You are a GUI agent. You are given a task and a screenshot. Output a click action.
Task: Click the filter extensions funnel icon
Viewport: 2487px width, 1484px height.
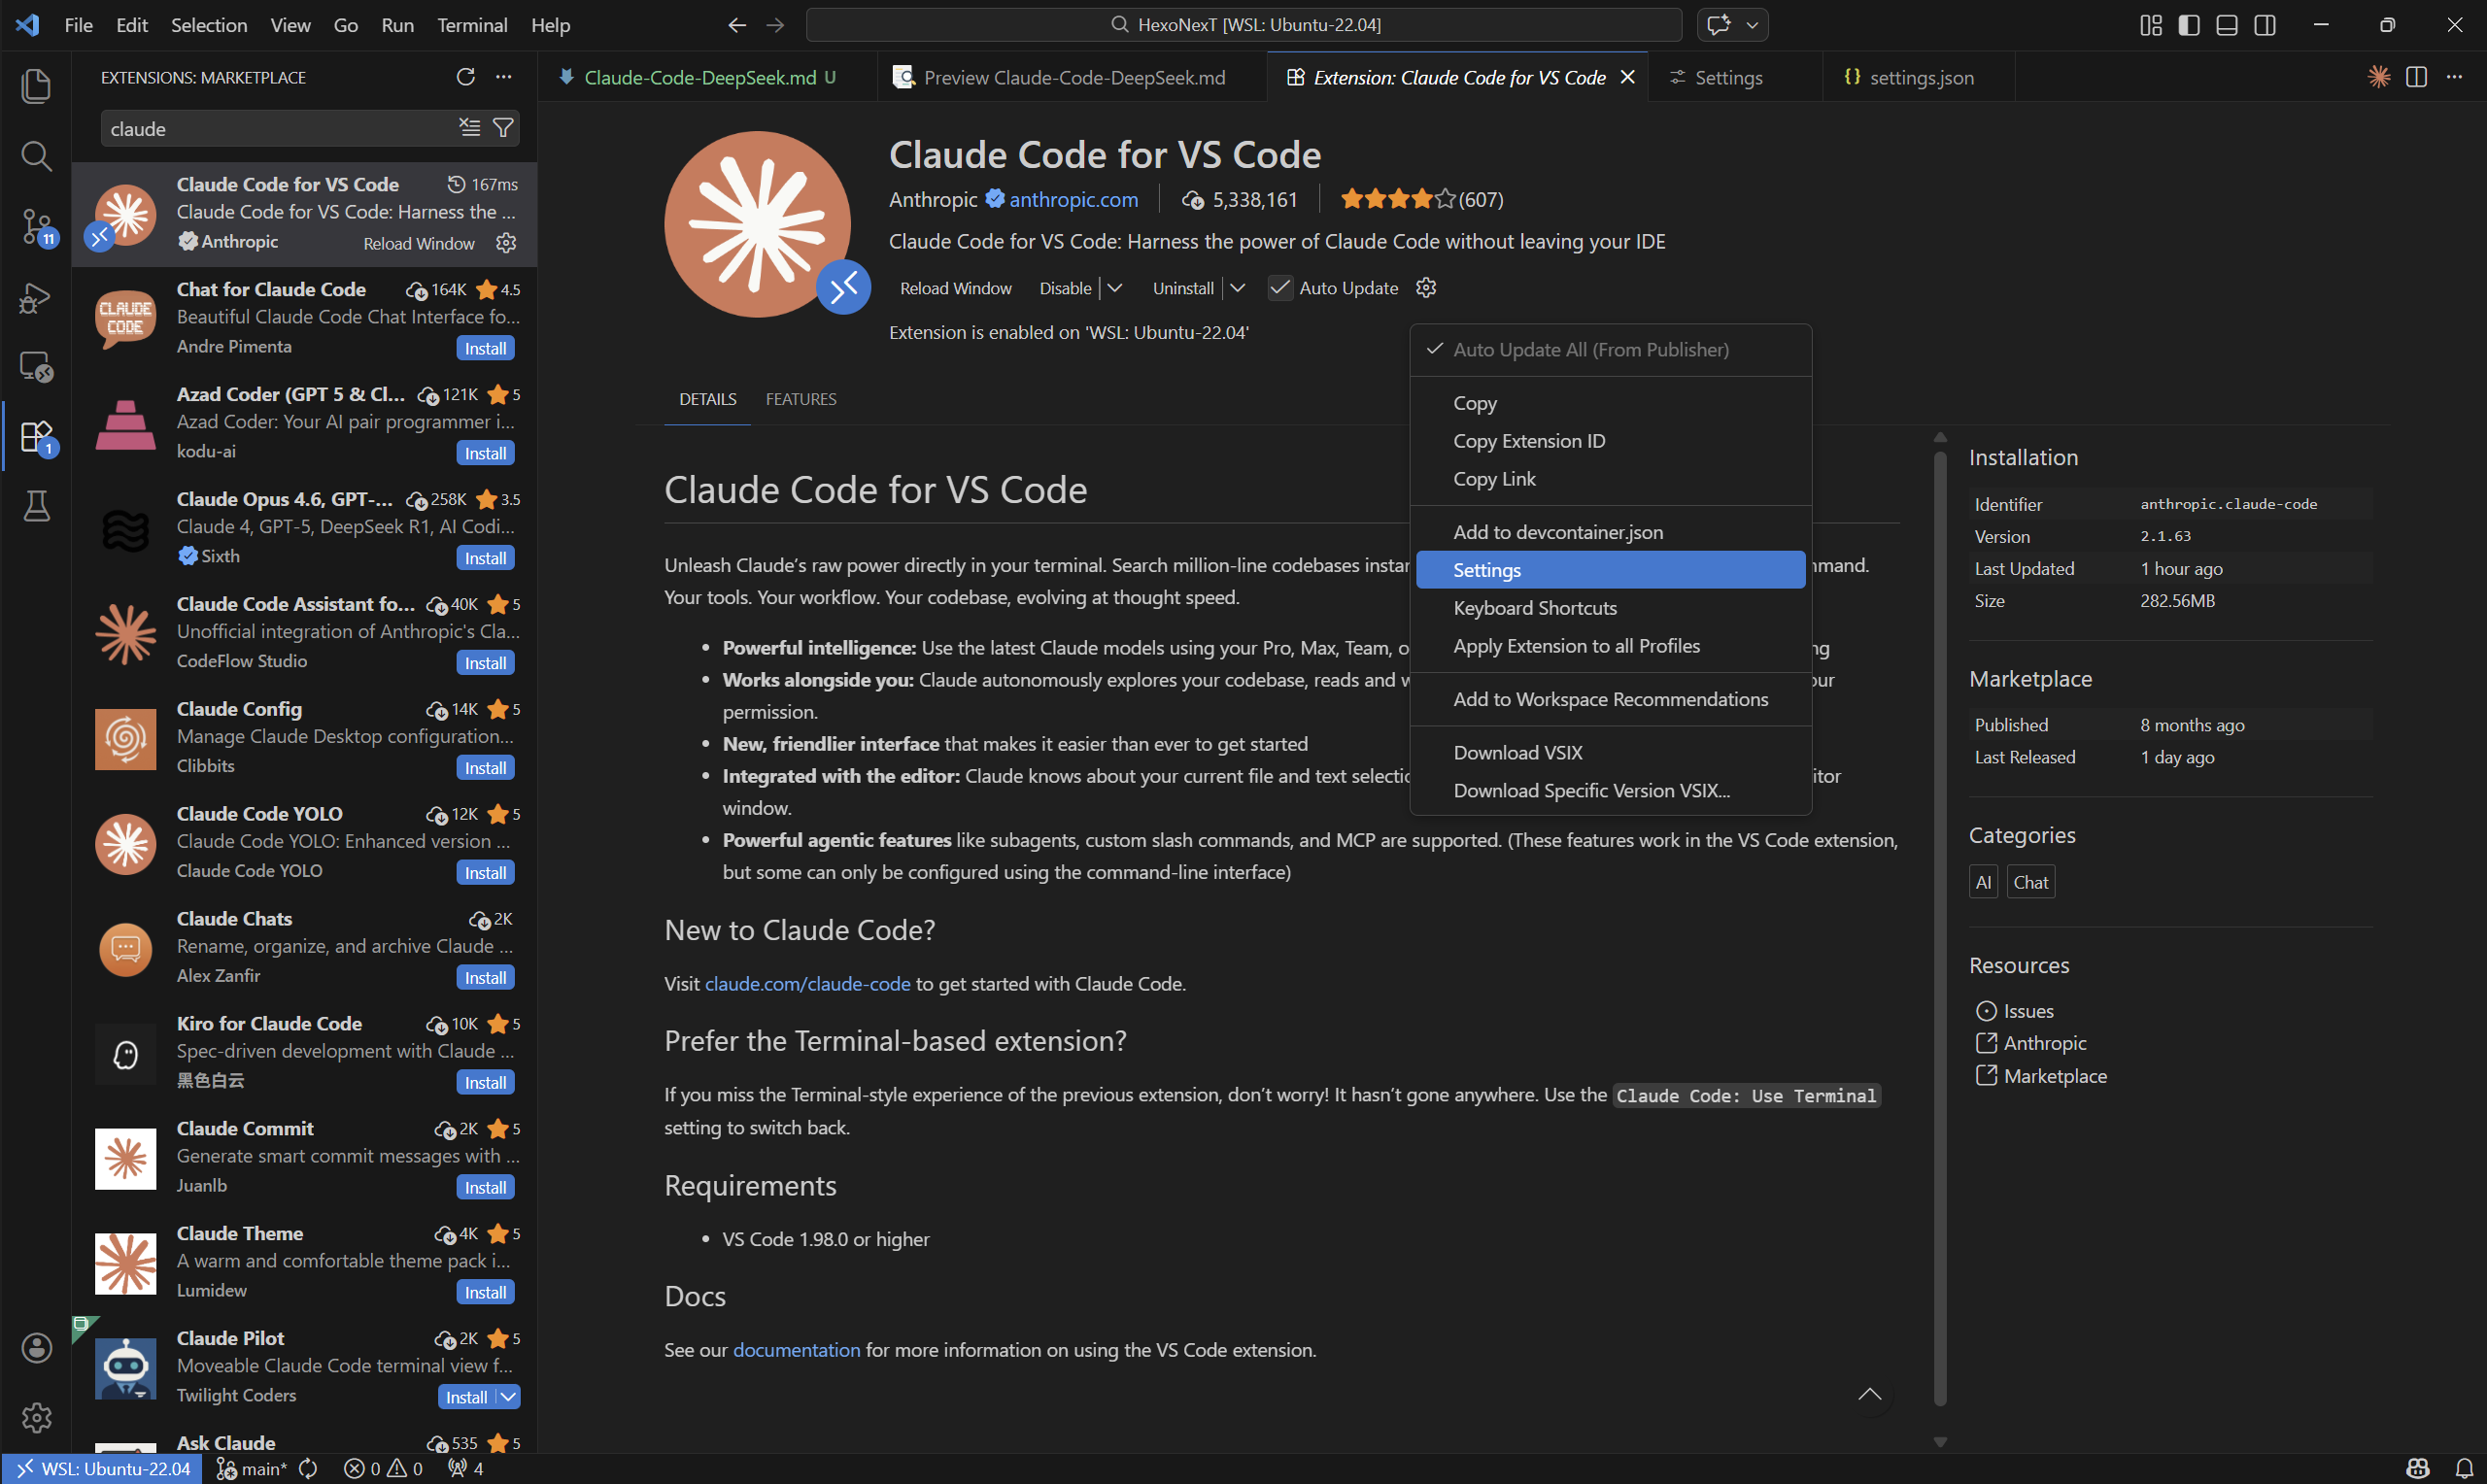coord(503,128)
